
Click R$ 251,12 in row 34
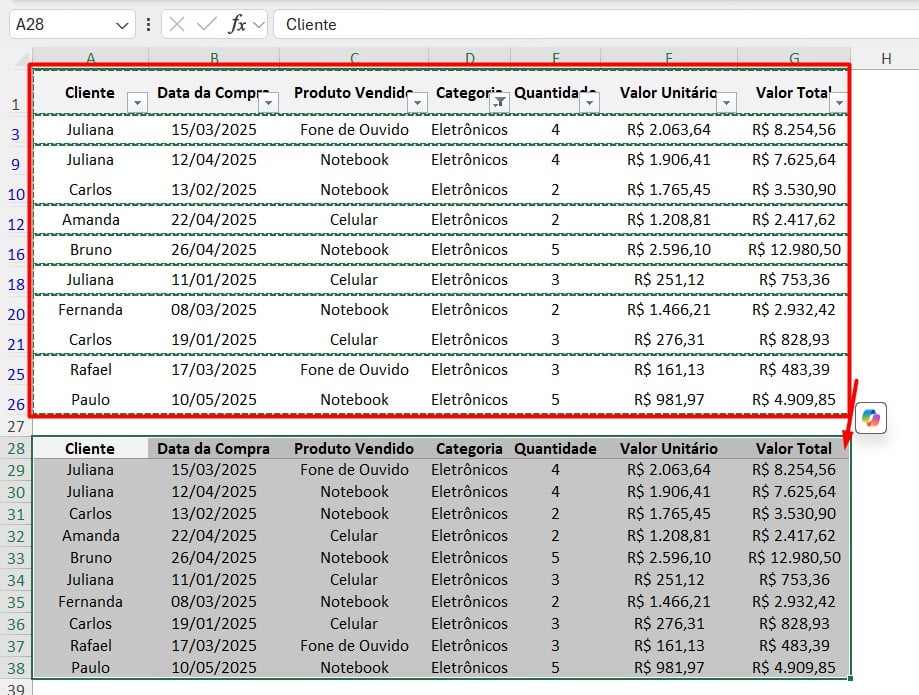pos(669,580)
